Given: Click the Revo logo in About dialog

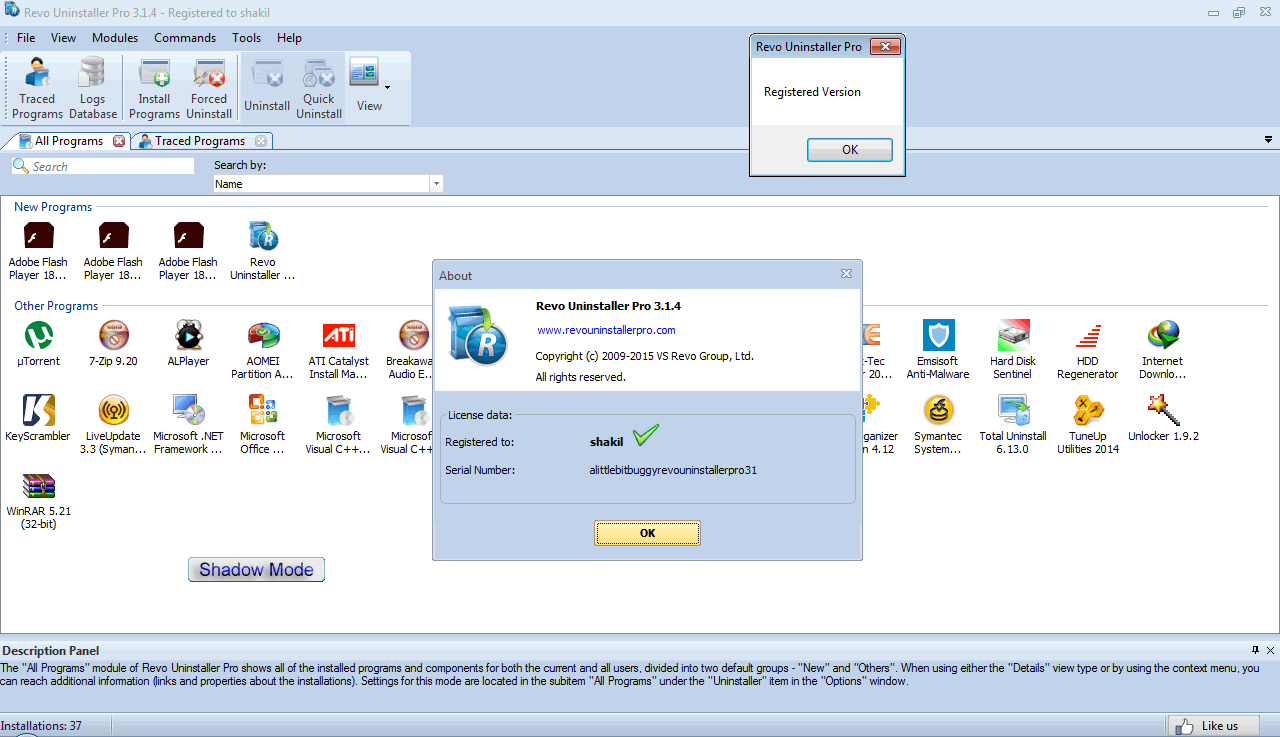Looking at the screenshot, I should tap(477, 335).
